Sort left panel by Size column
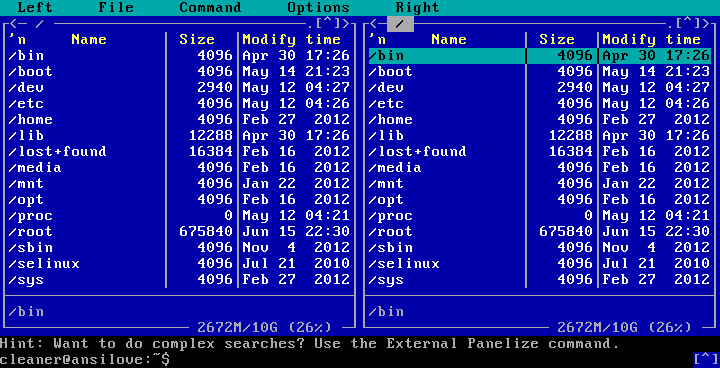 point(197,40)
